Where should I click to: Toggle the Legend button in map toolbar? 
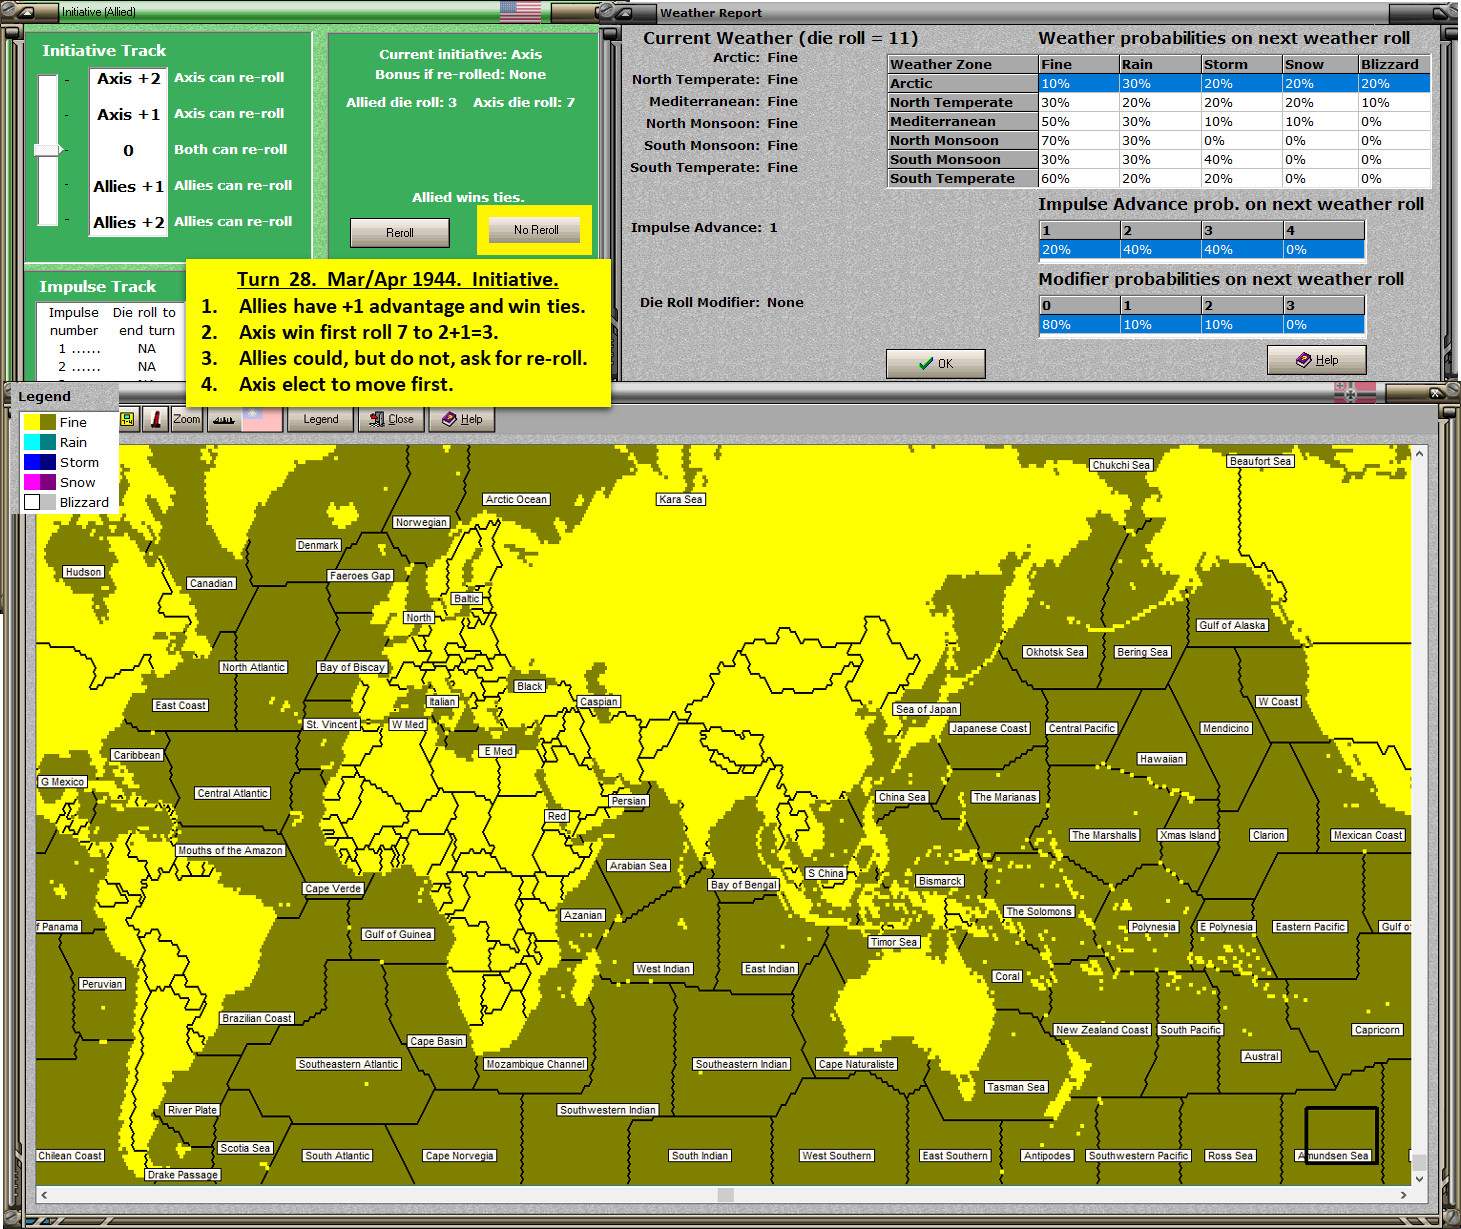(321, 419)
